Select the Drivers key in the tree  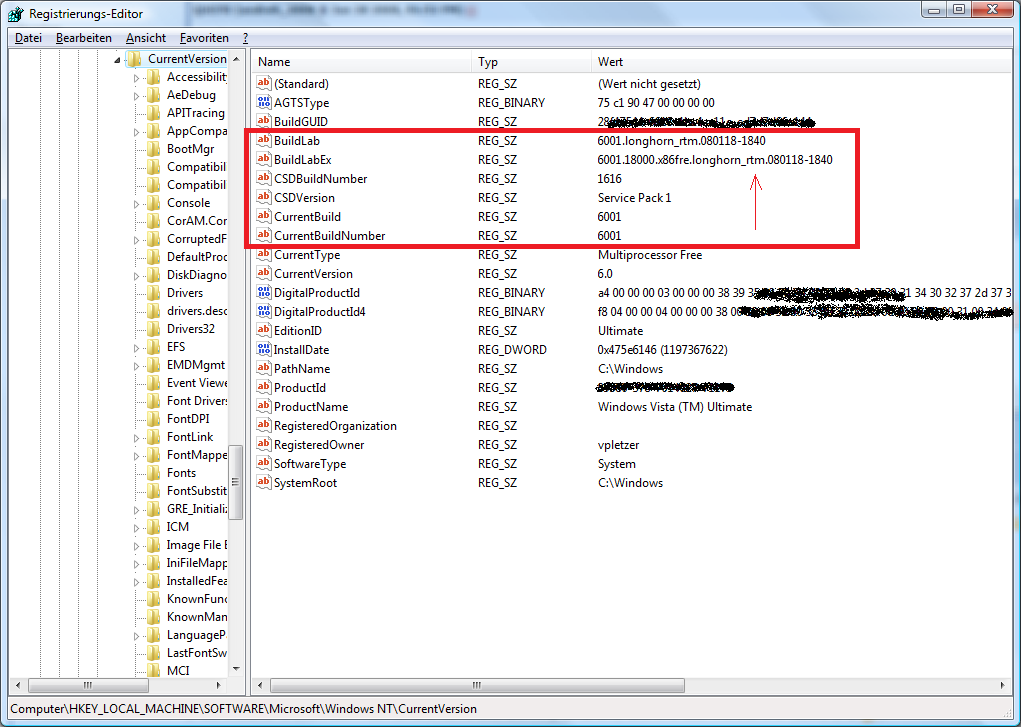(185, 293)
